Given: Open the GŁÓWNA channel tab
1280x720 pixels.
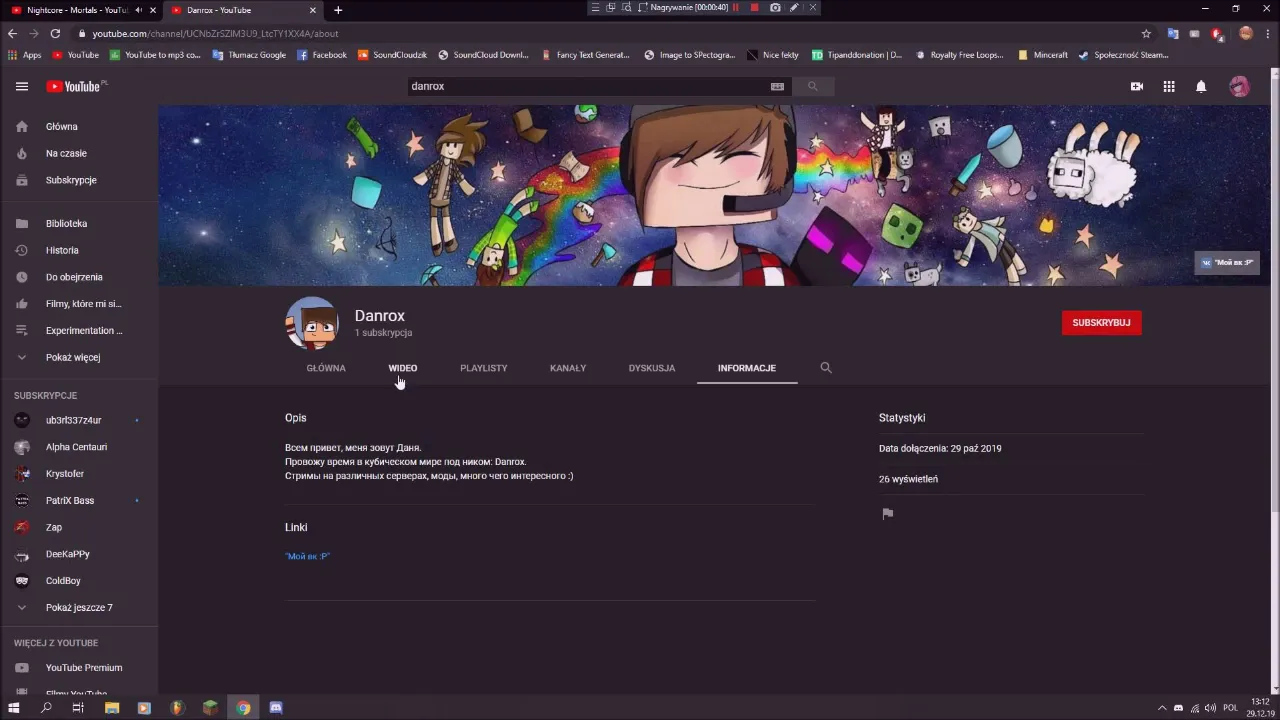Looking at the screenshot, I should tap(326, 368).
